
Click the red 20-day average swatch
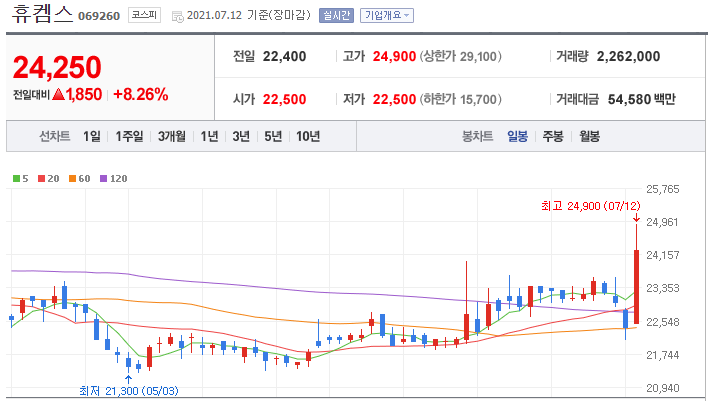pyautogui.click(x=42, y=179)
